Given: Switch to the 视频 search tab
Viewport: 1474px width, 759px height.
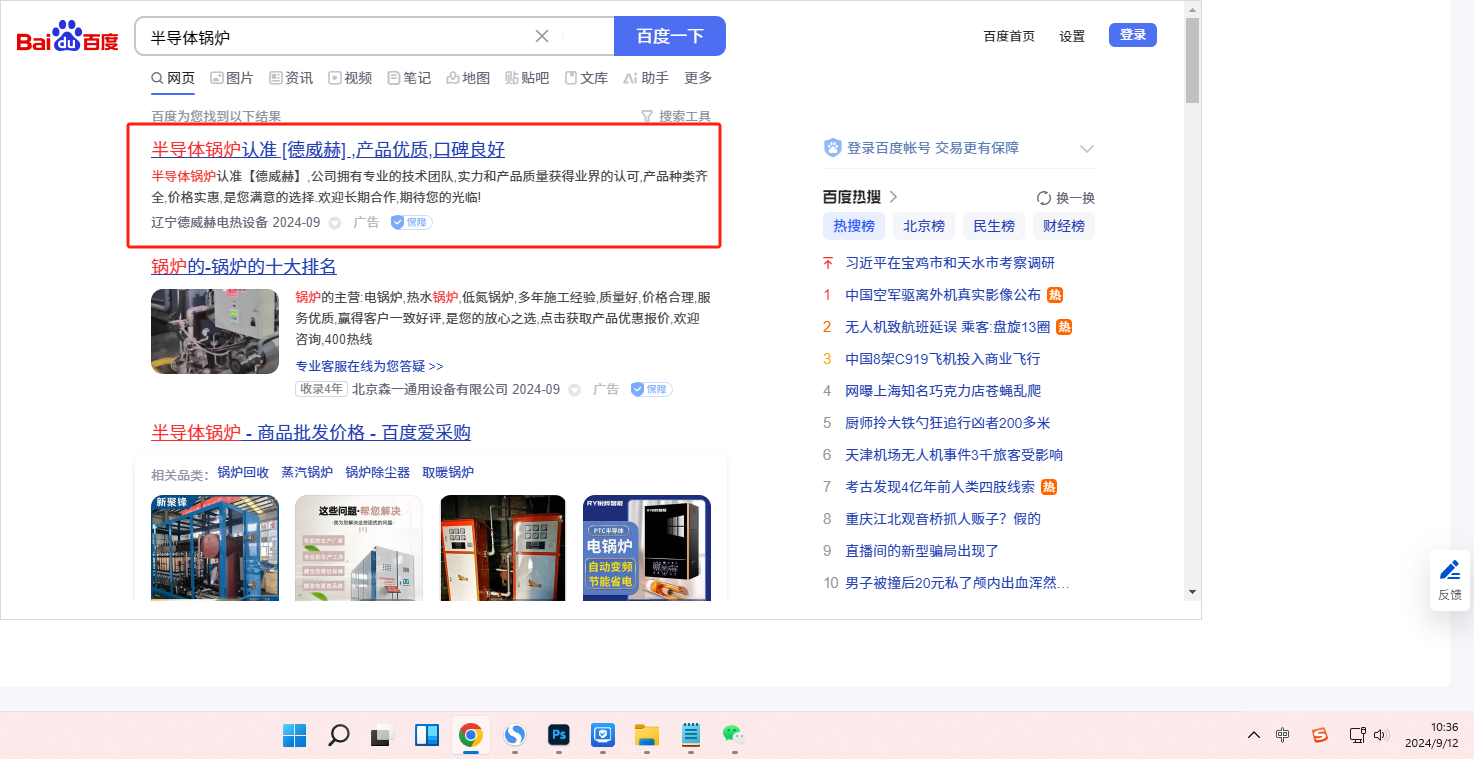Looking at the screenshot, I should click(350, 78).
